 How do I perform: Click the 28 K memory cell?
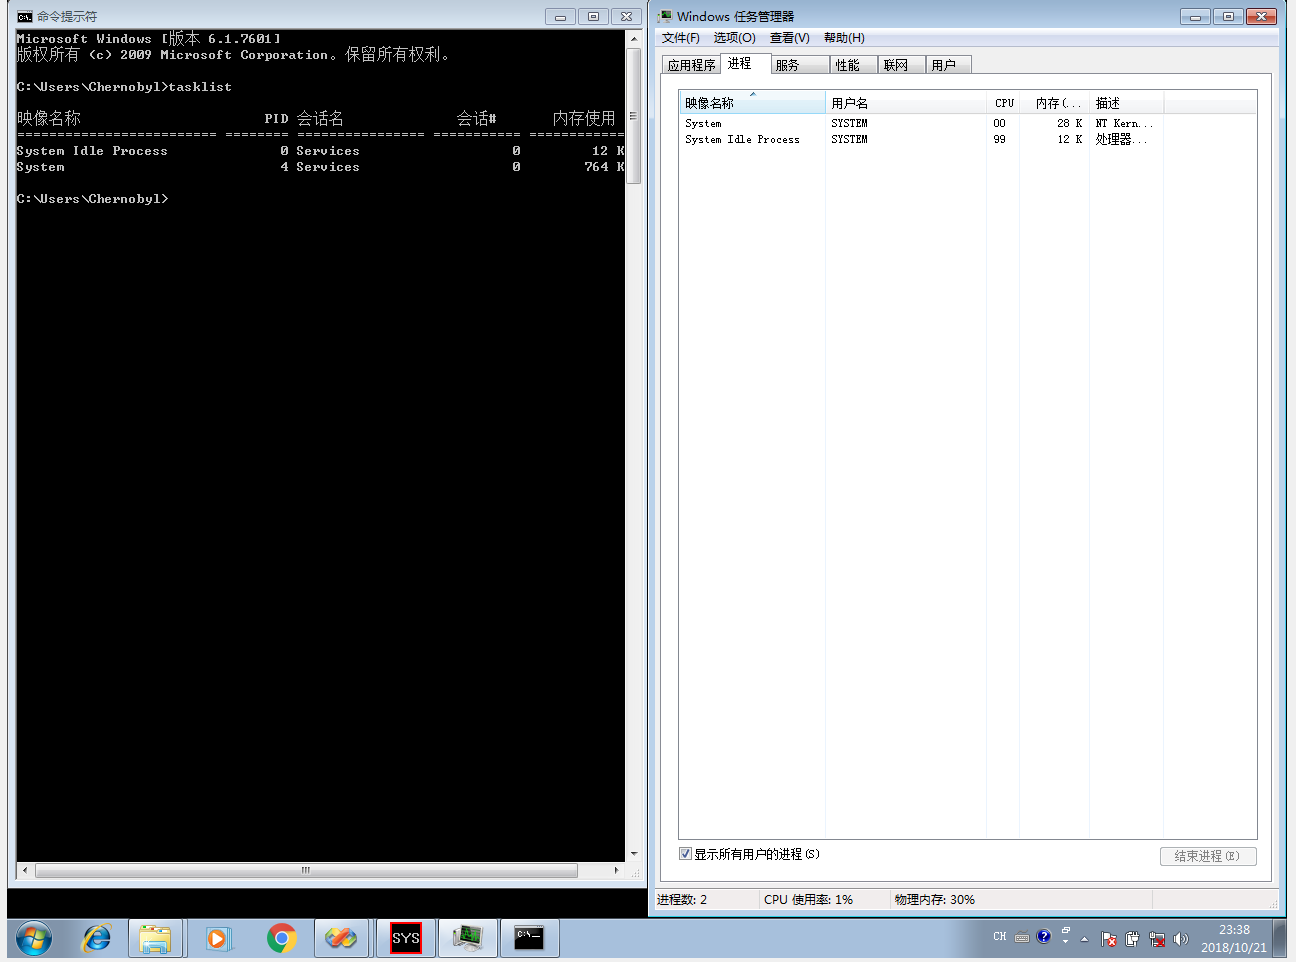coord(1070,123)
